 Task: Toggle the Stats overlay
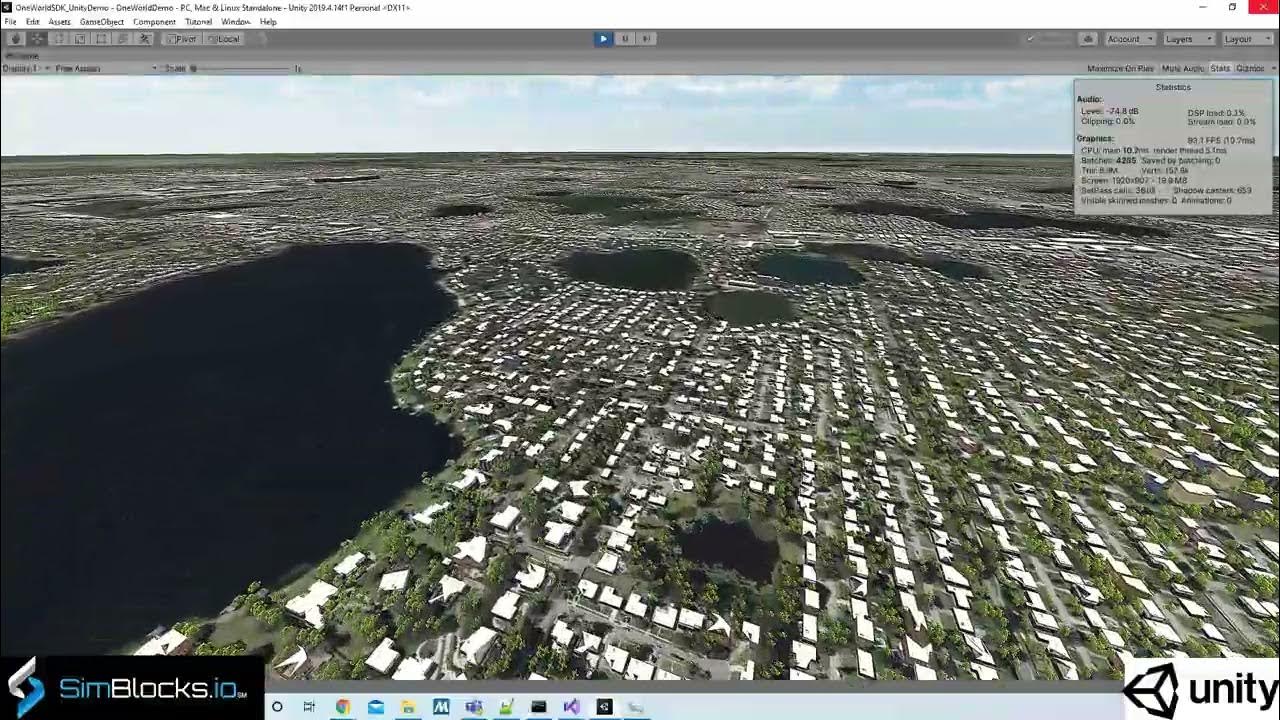pos(1220,68)
